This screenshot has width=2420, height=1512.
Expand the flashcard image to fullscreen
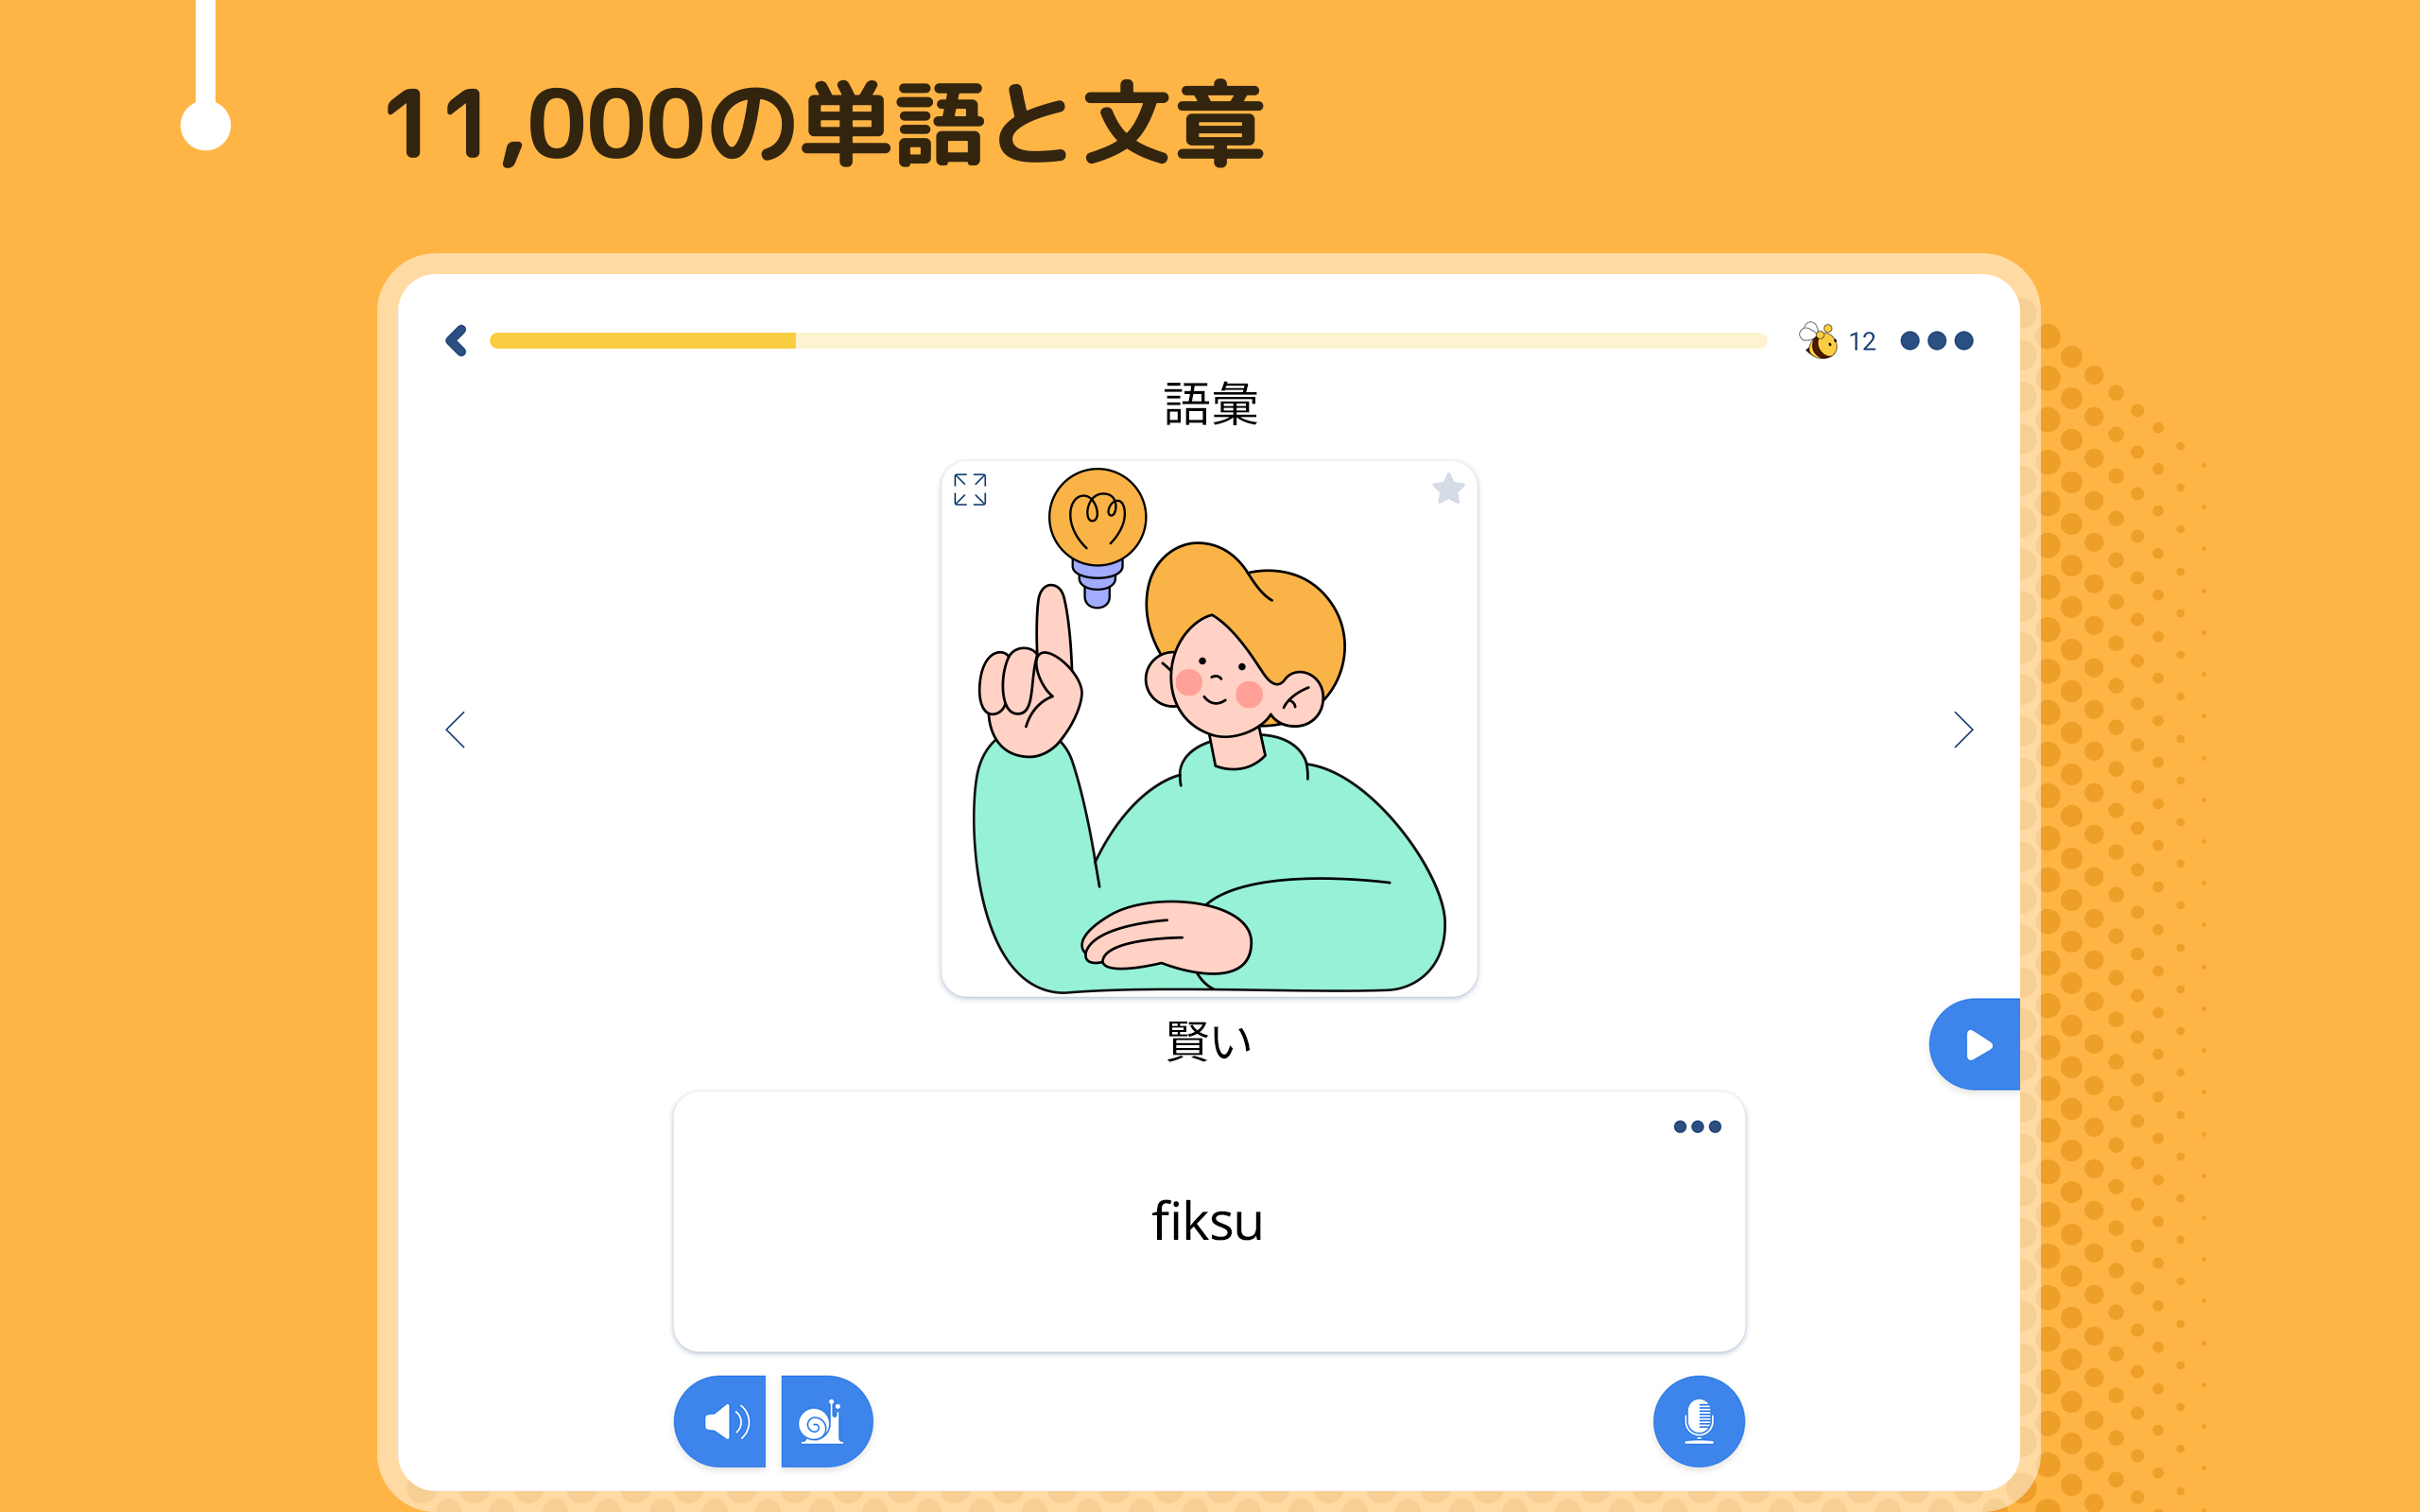click(970, 490)
